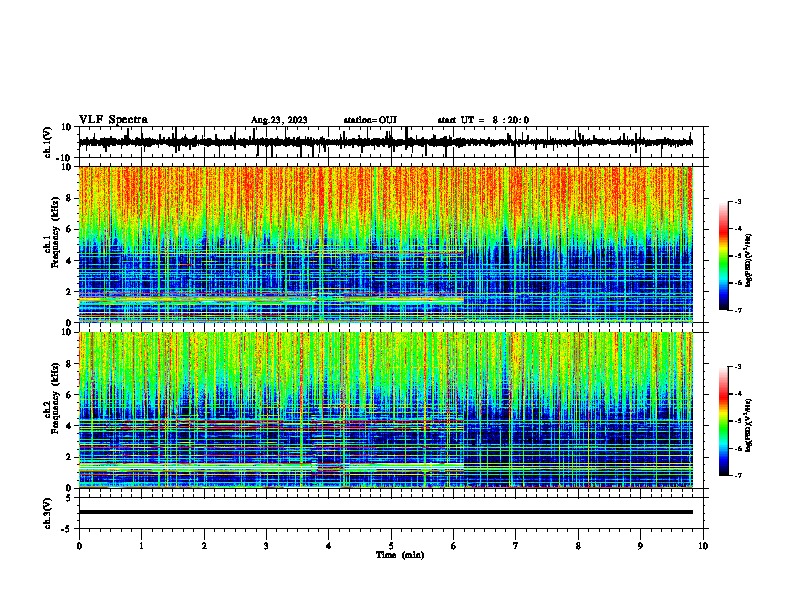792x612 pixels.
Task: Click the "-7" label on ch.1 color scale
Action: click(x=738, y=310)
